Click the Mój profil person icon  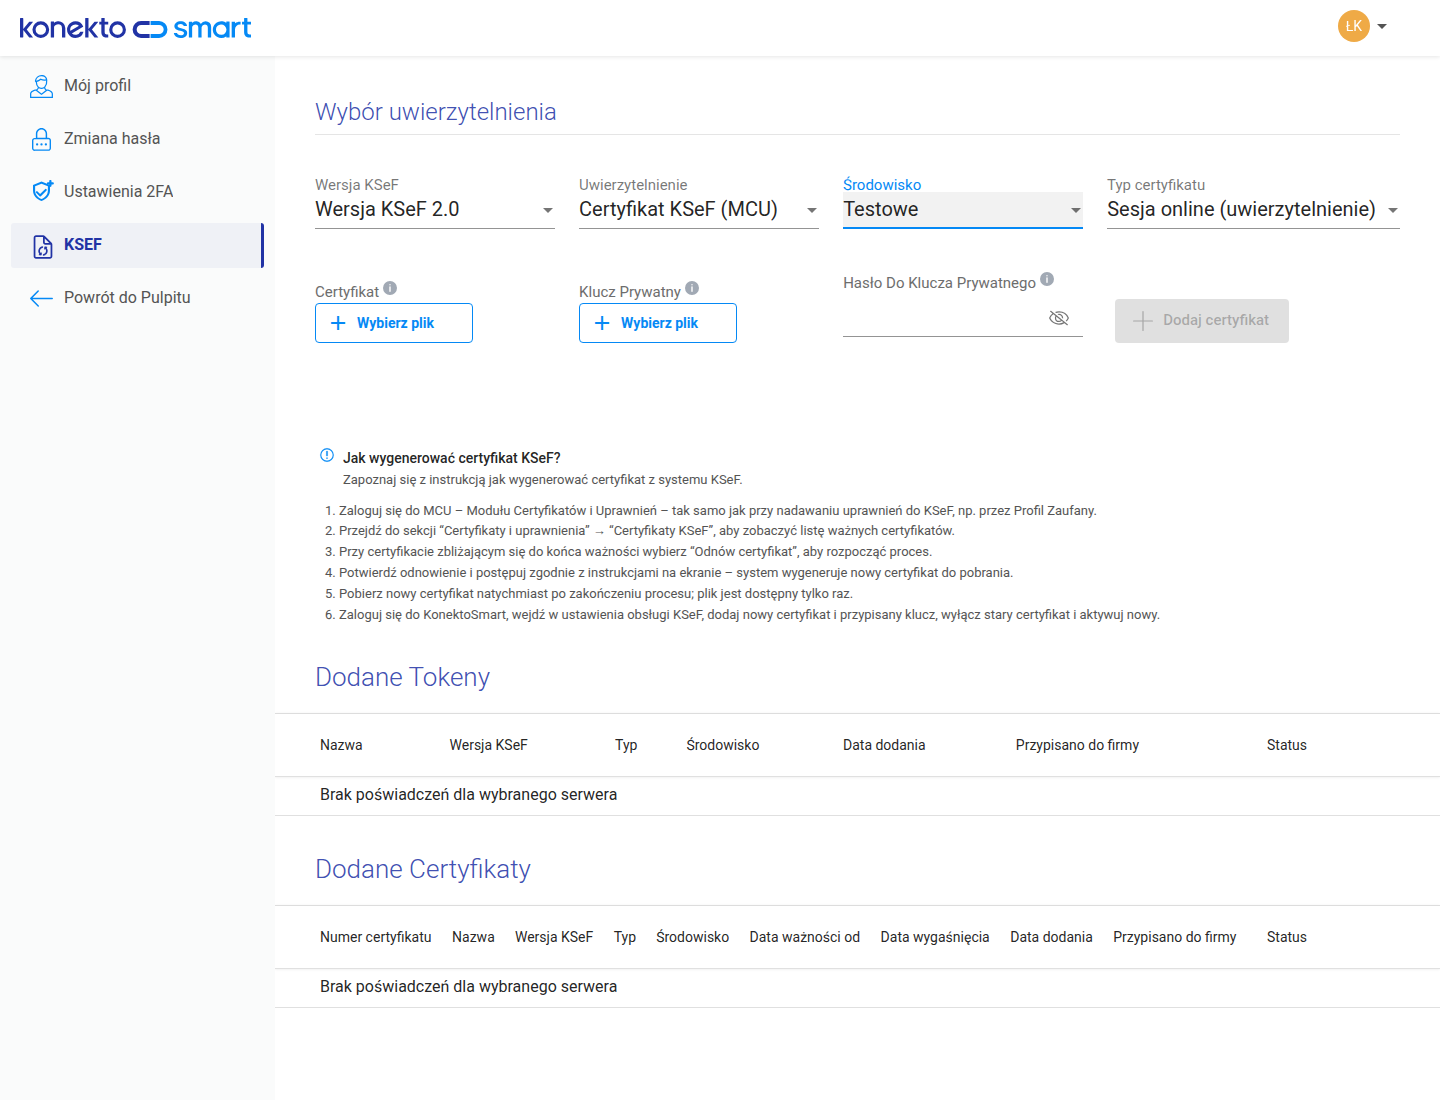coord(41,86)
